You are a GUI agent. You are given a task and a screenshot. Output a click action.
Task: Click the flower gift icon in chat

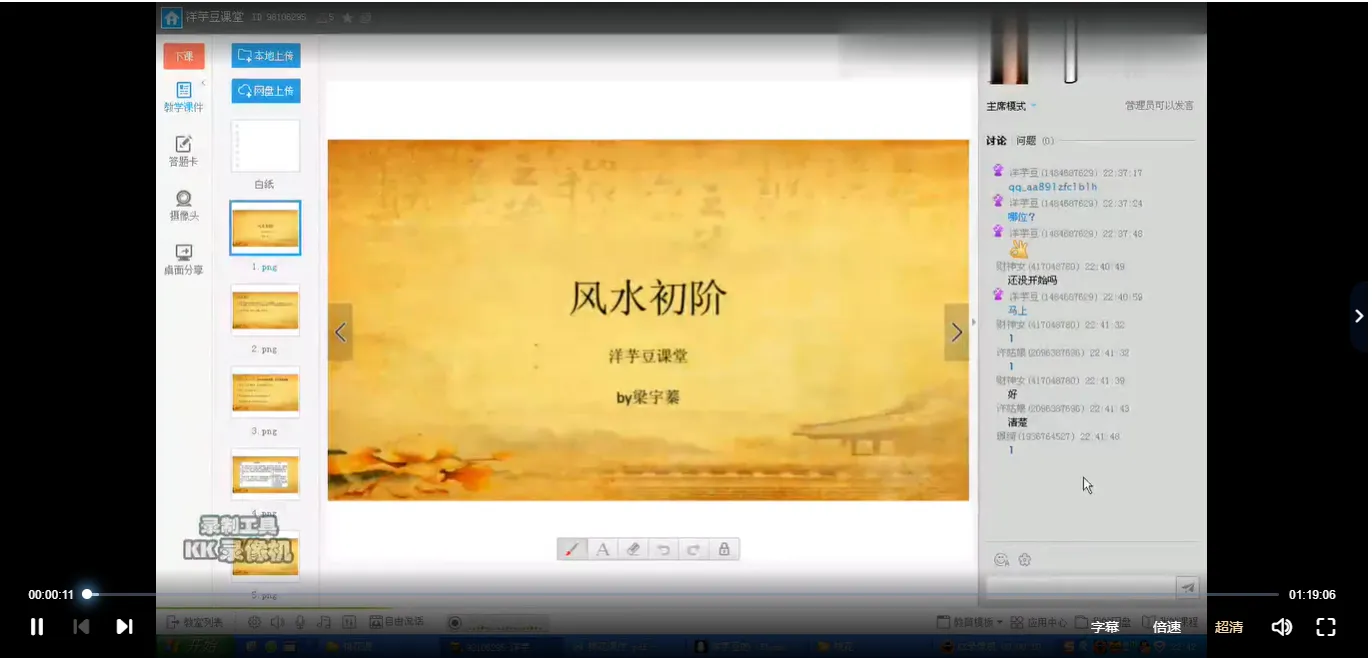(1024, 560)
